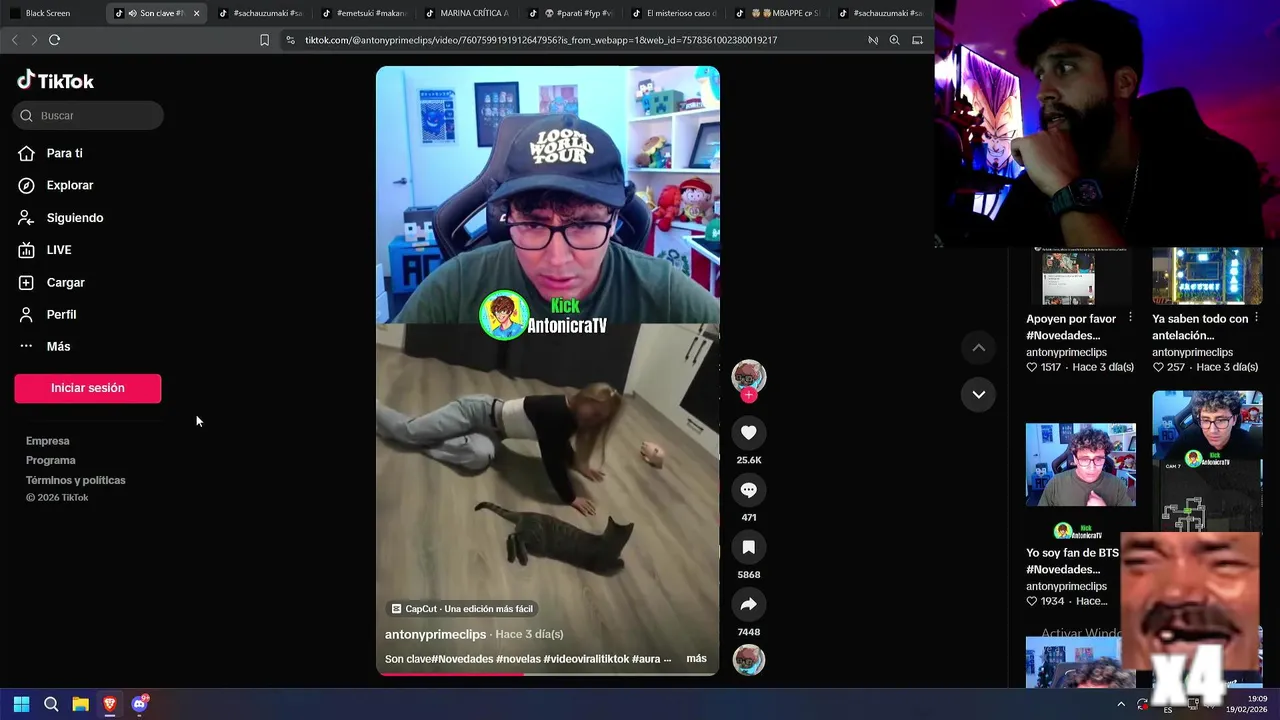Go to the next video with the down arrow

[x=979, y=394]
